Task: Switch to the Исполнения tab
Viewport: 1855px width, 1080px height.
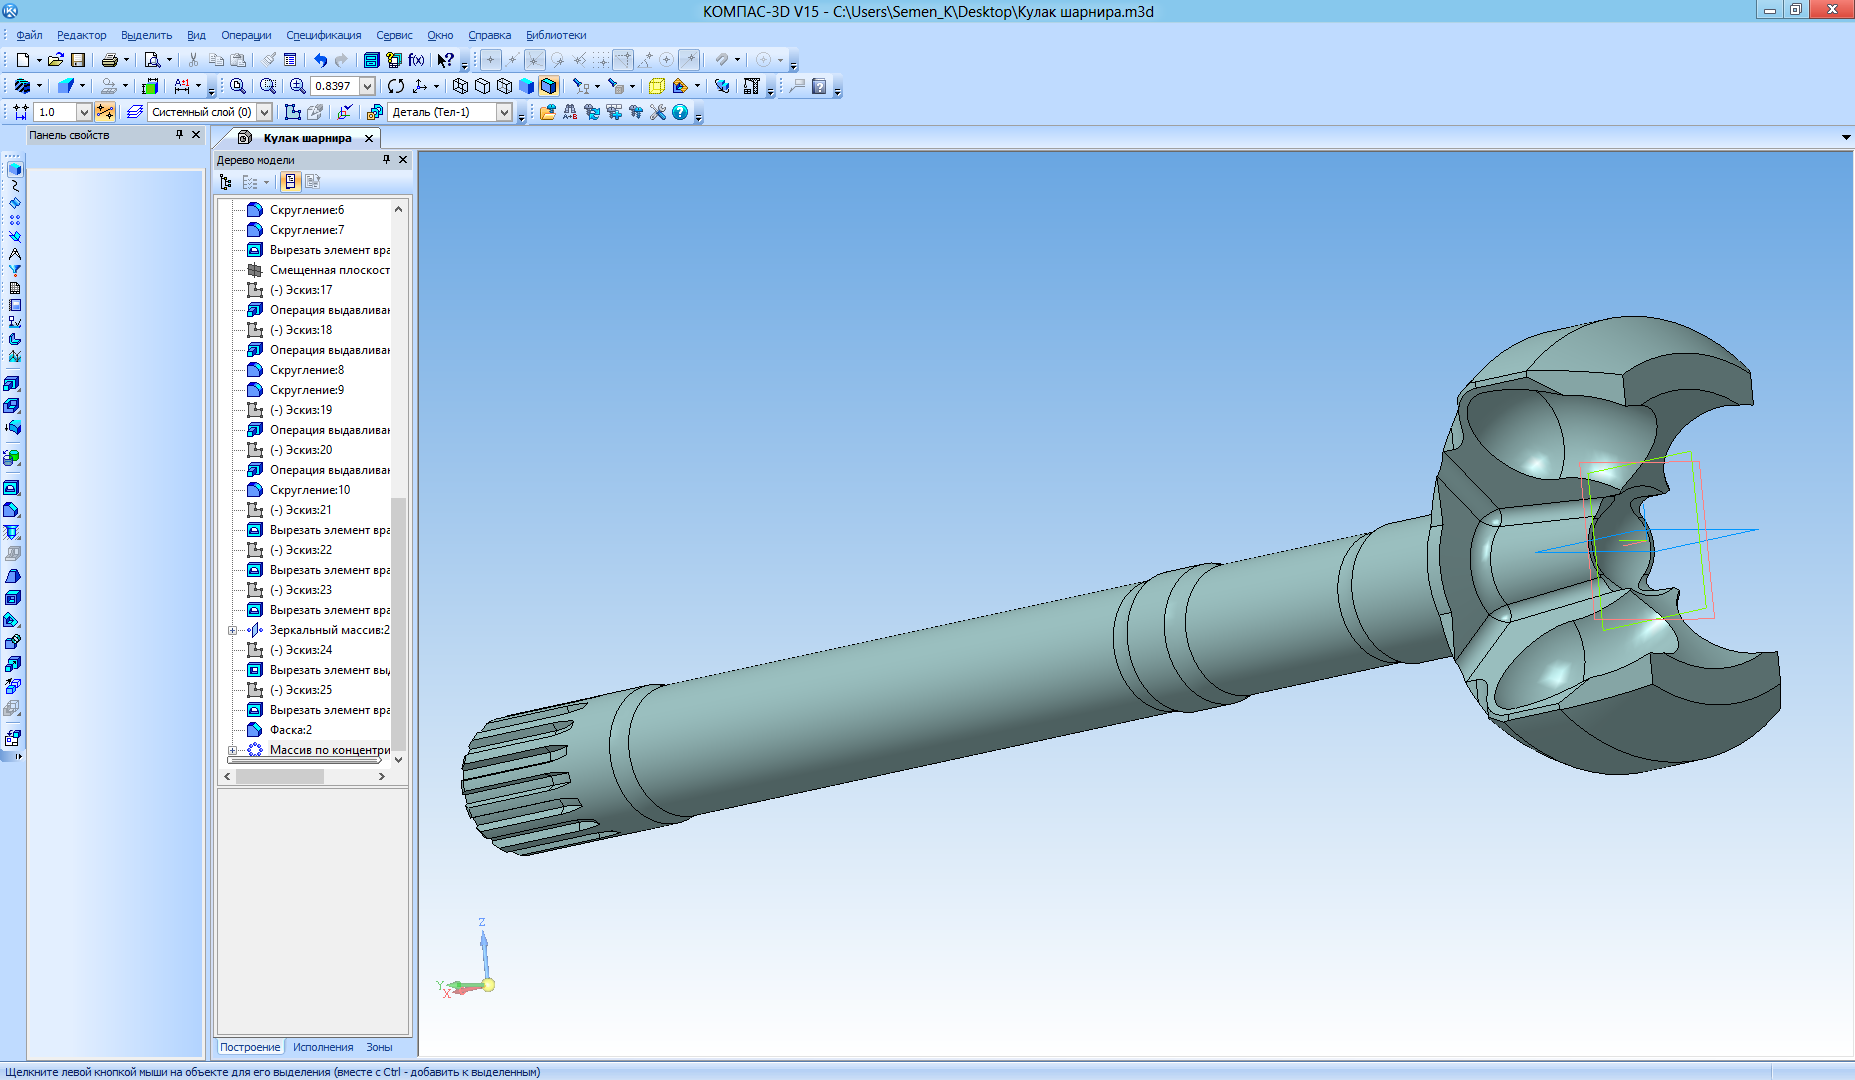Action: pos(323,1047)
